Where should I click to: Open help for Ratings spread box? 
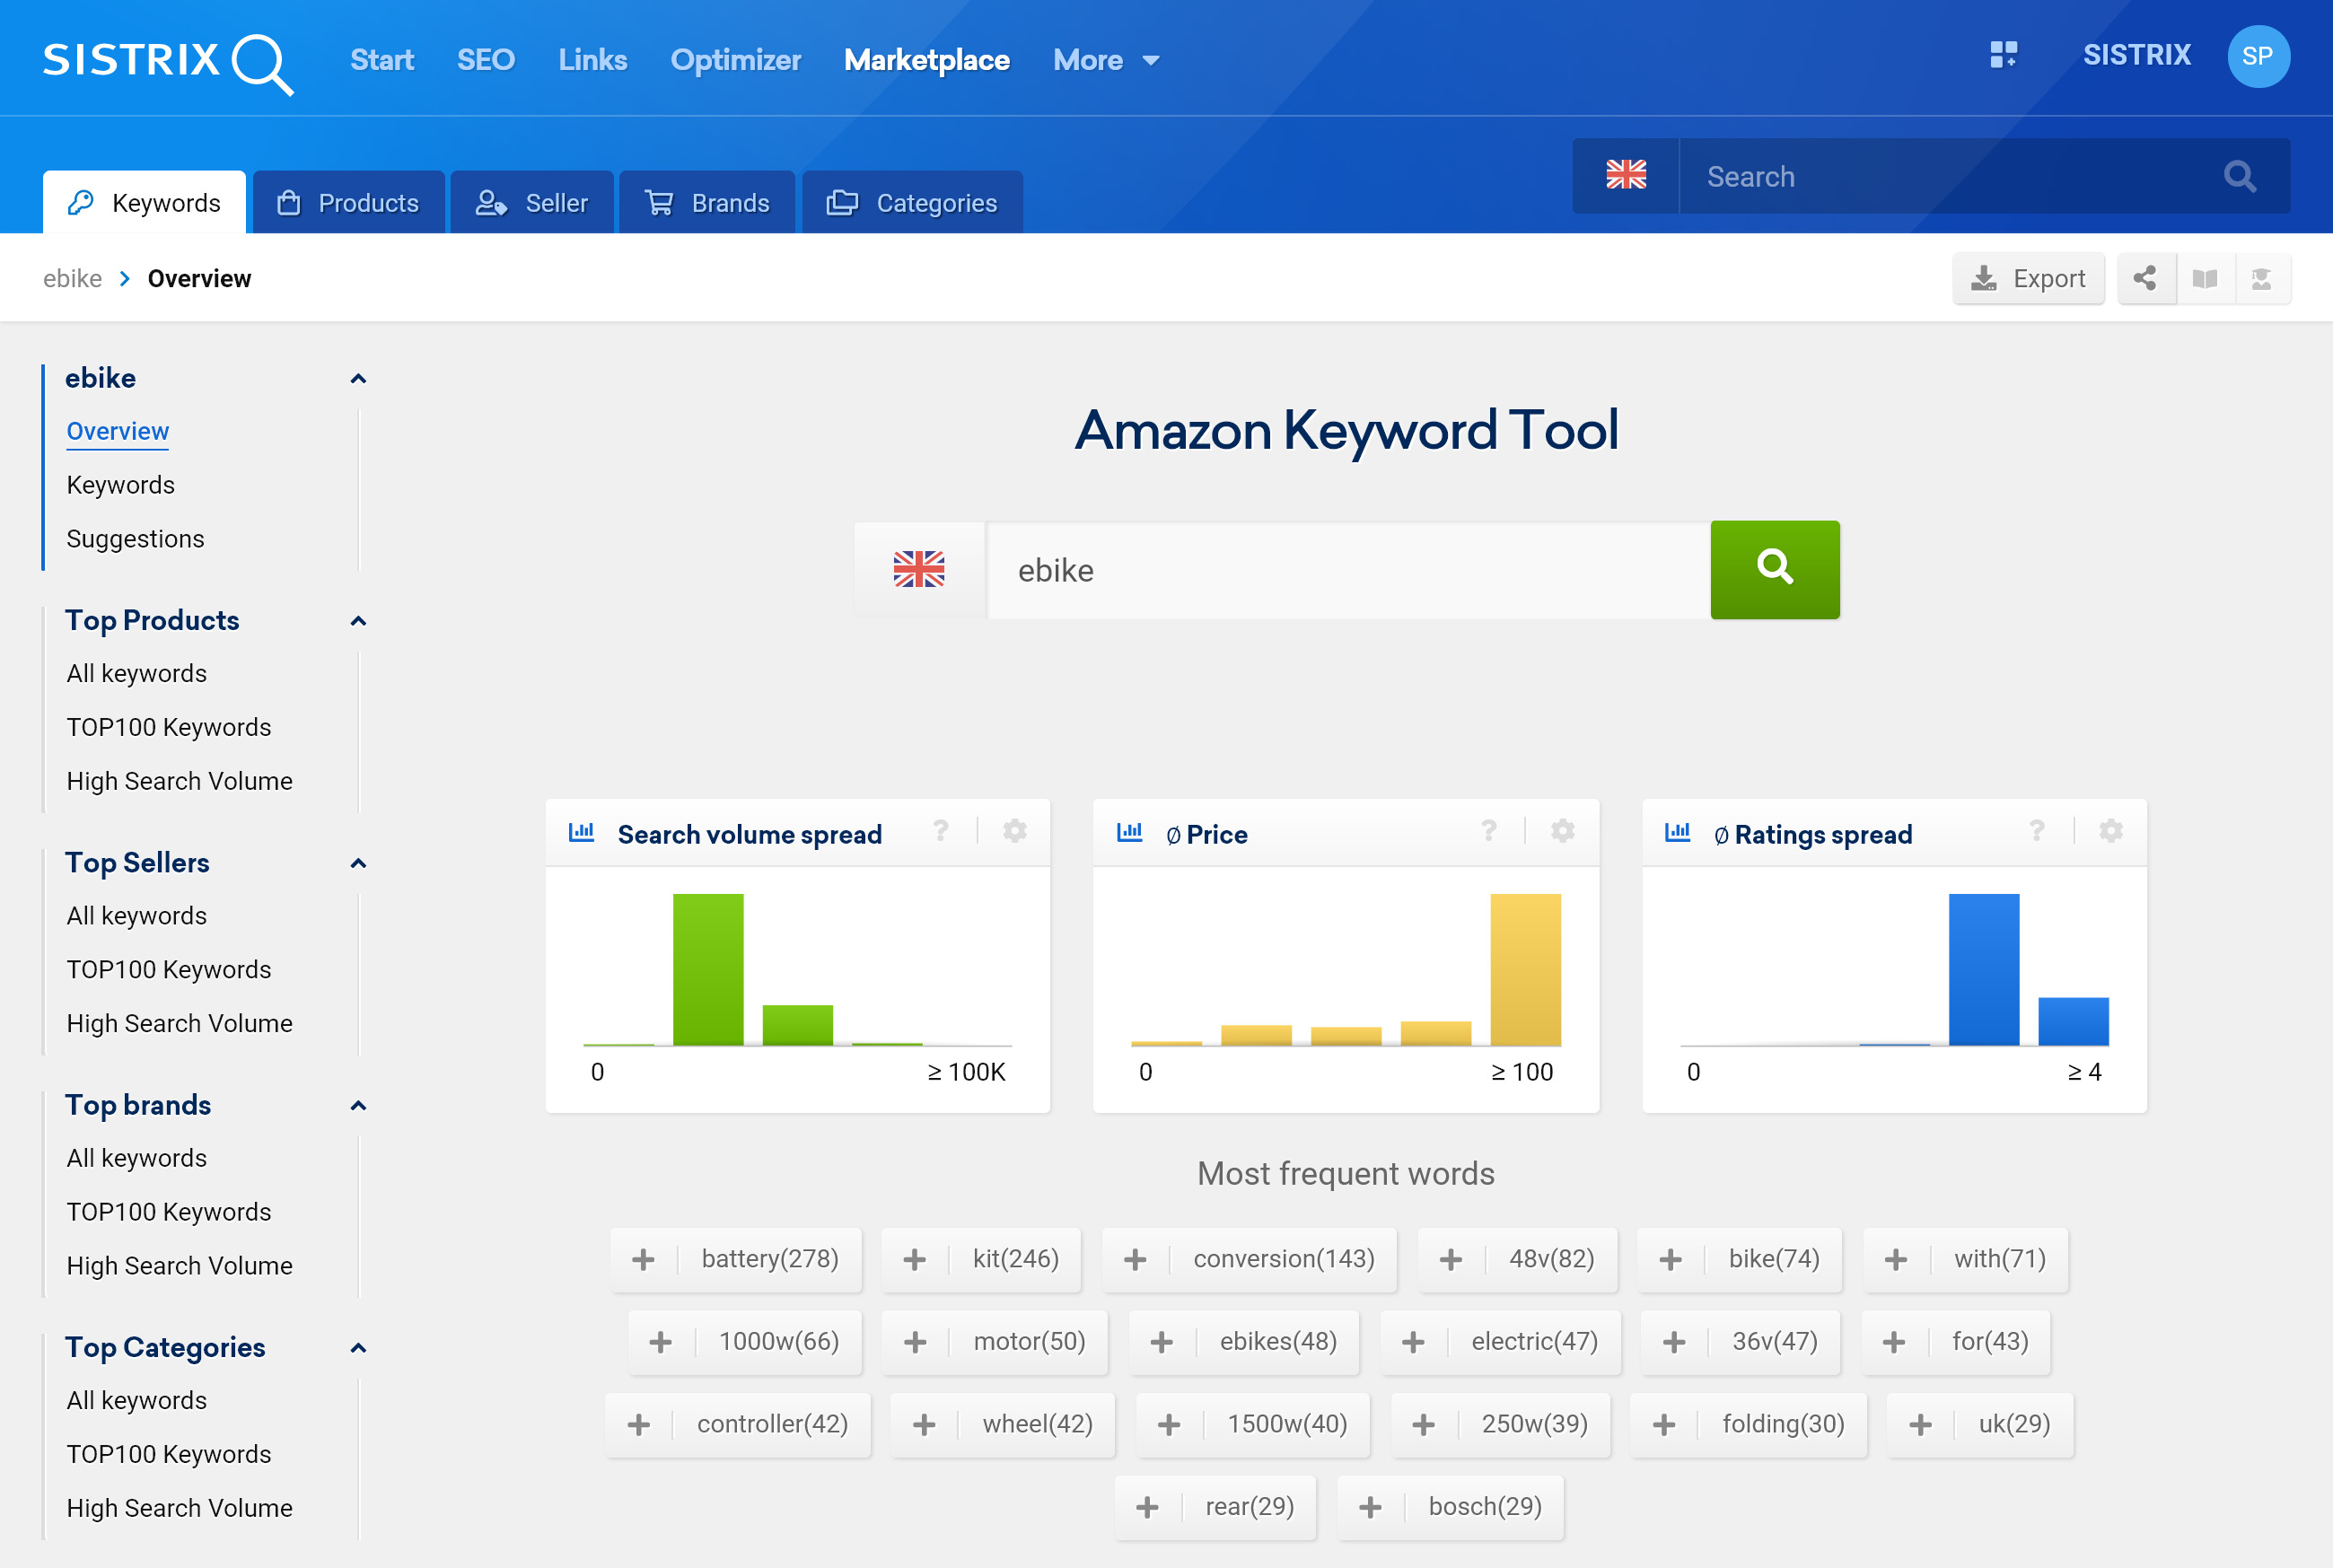point(2036,831)
